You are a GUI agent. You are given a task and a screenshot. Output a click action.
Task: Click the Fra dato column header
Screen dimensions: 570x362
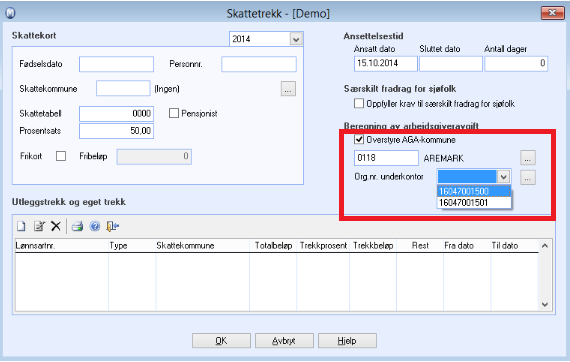pos(467,246)
